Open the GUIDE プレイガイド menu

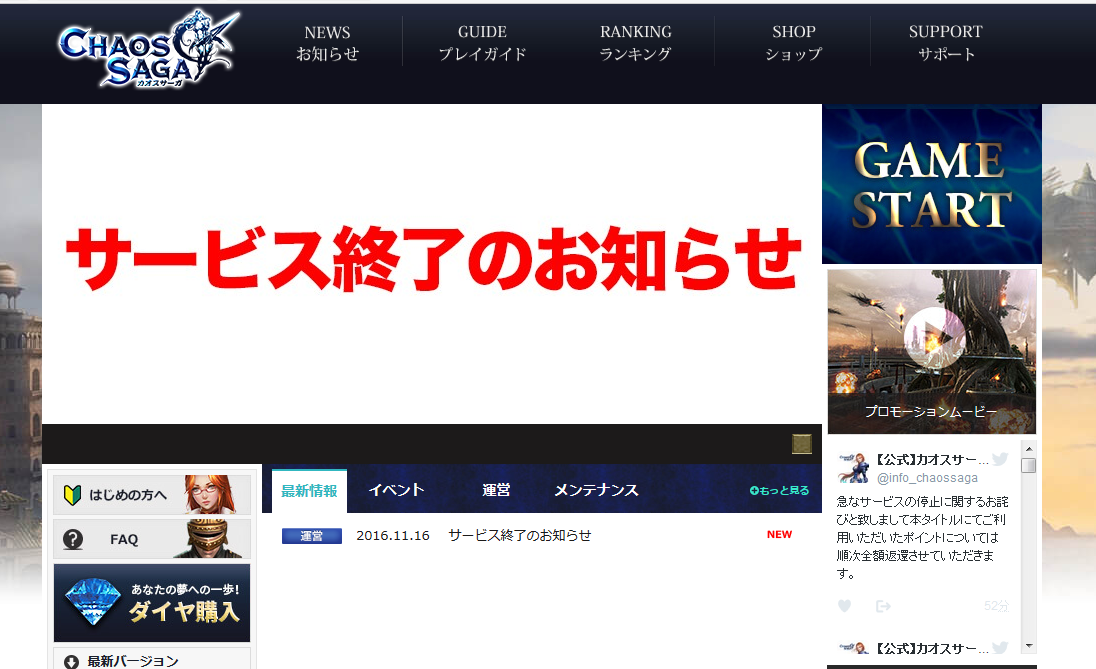tap(482, 44)
